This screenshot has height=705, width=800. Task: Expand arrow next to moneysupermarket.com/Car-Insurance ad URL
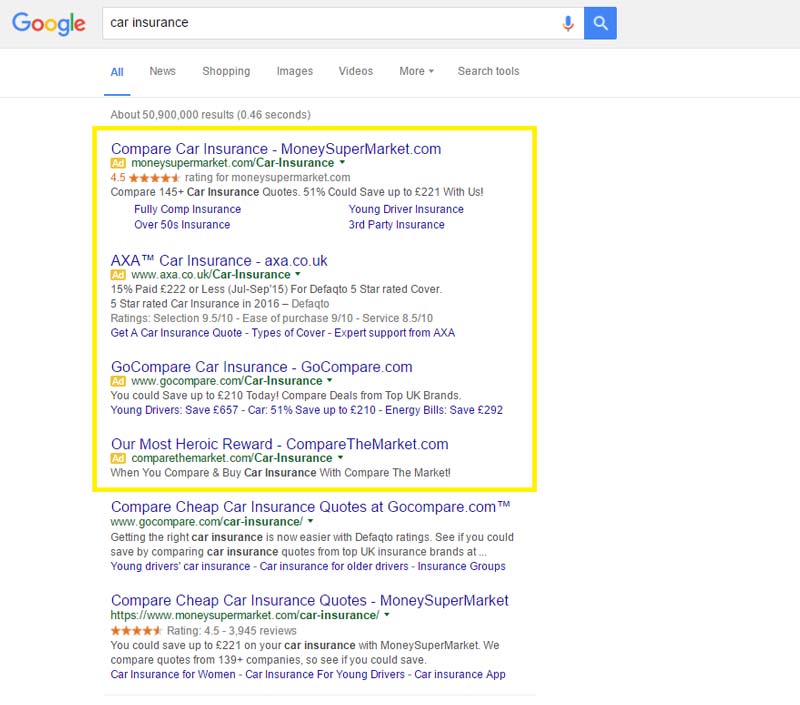(x=342, y=163)
